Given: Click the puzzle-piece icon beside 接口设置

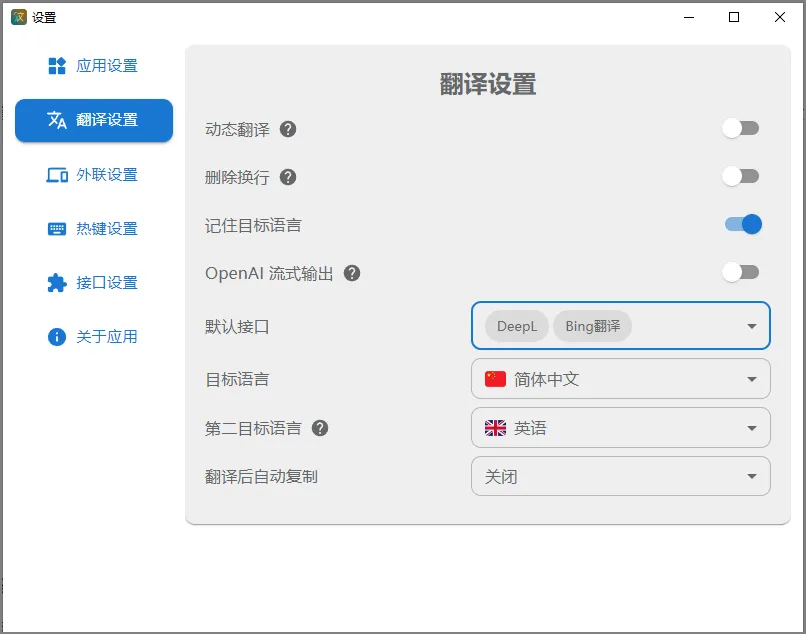Looking at the screenshot, I should (57, 283).
